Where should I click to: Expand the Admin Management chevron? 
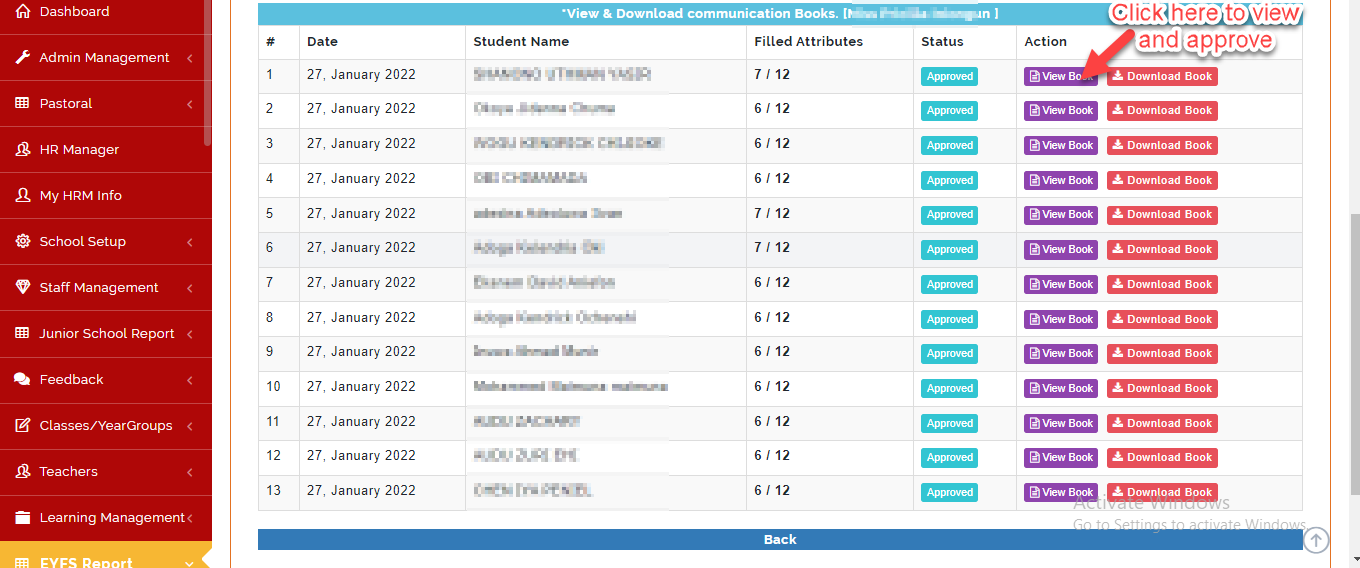click(189, 58)
